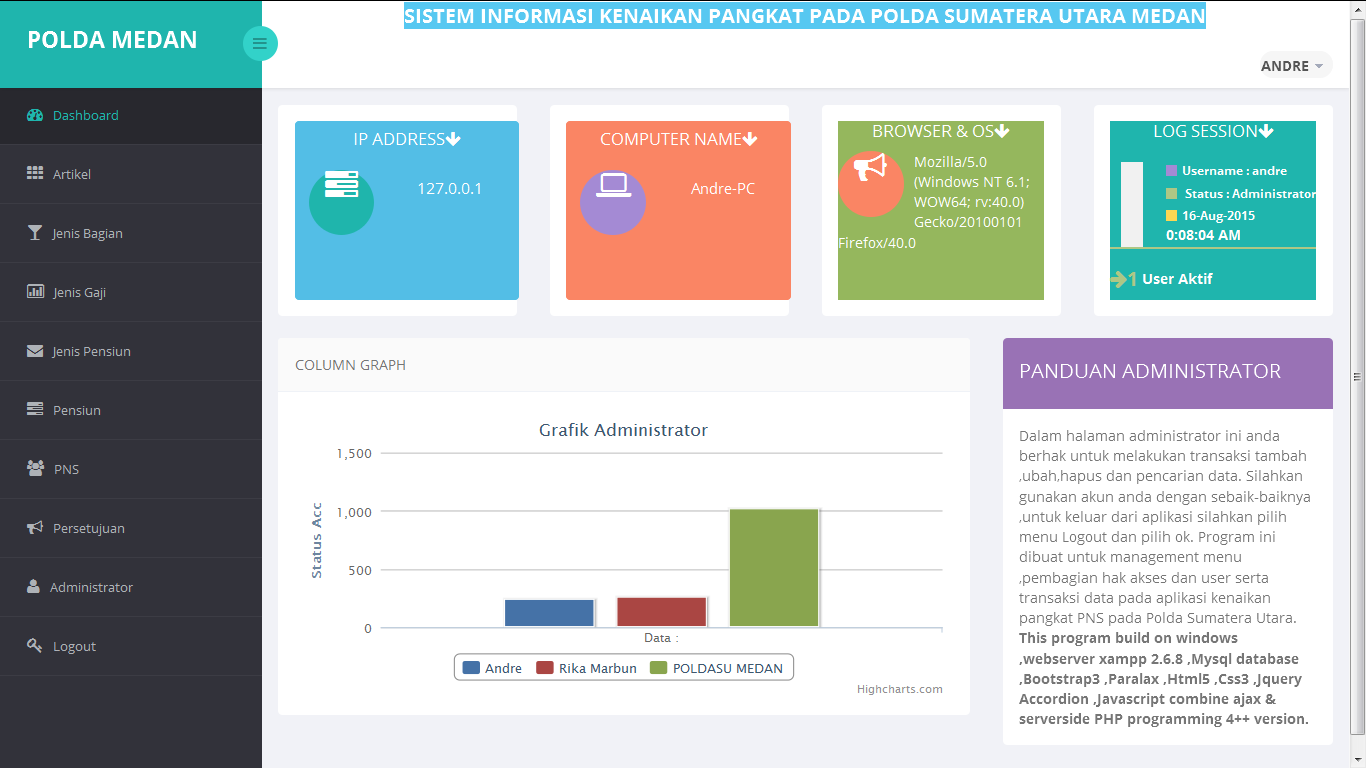Viewport: 1366px width, 768px height.
Task: Click the Logout key icon
Action: tap(35, 646)
